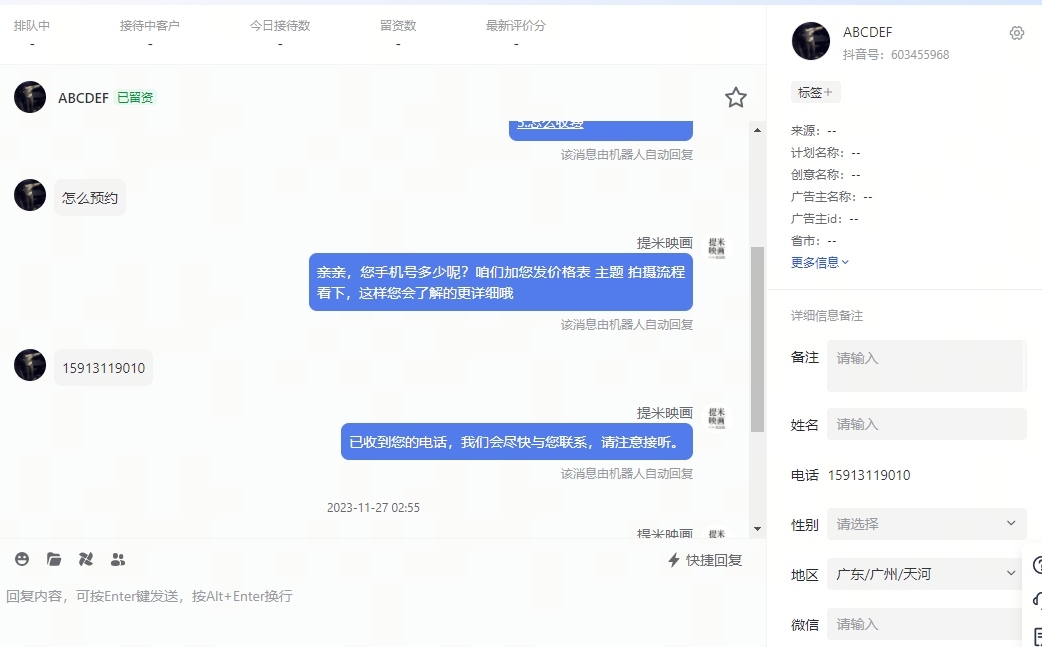Expand 更多信息 details
1042x647 pixels.
820,262
